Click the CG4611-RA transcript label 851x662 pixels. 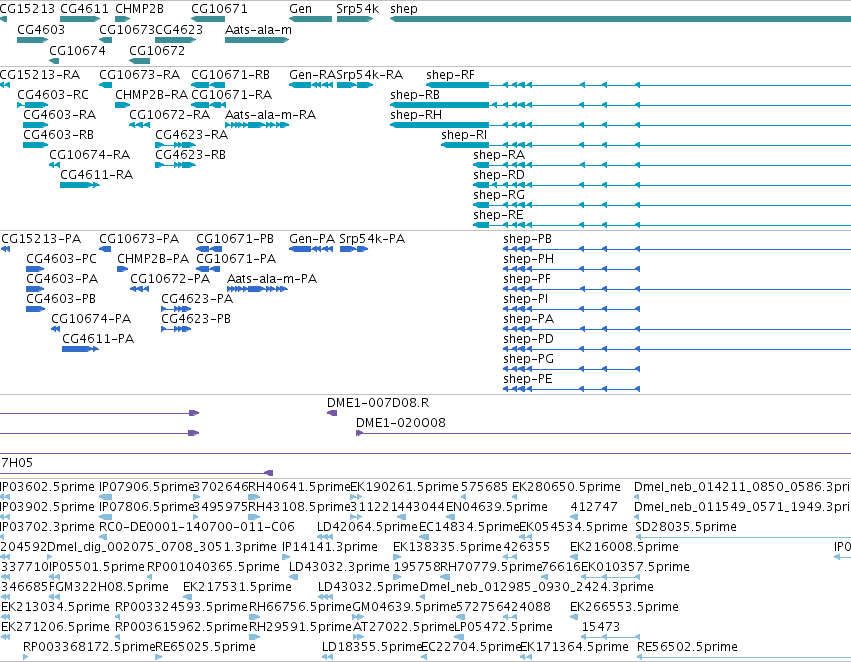pyautogui.click(x=97, y=175)
